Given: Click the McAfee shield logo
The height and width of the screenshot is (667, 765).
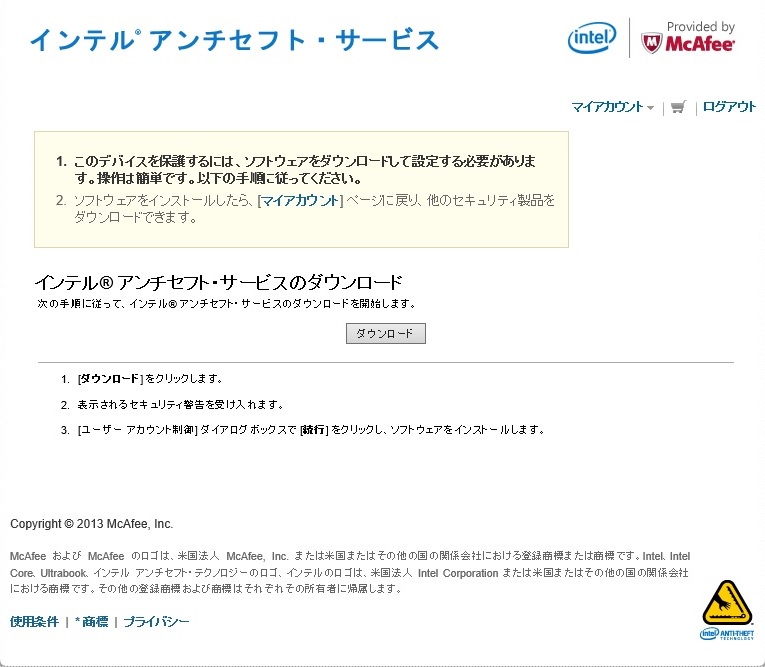Looking at the screenshot, I should (651, 43).
